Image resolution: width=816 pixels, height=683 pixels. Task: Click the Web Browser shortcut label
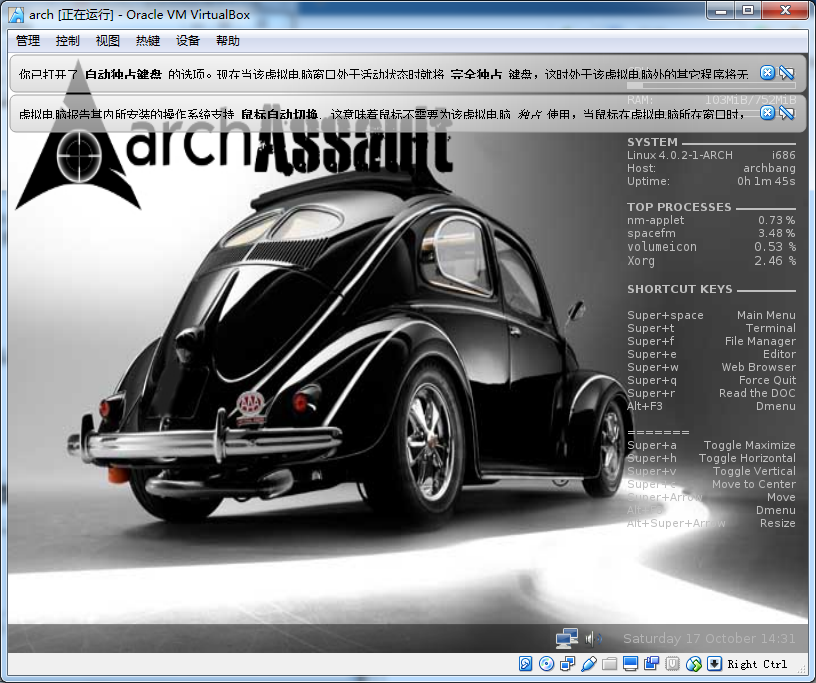click(x=759, y=367)
